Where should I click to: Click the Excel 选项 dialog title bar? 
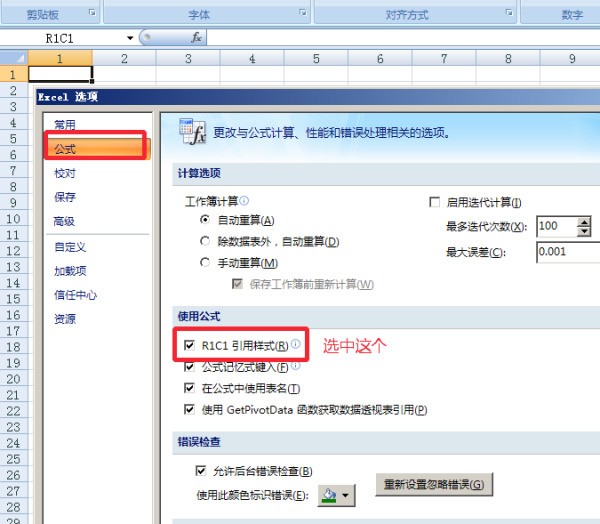tap(318, 97)
